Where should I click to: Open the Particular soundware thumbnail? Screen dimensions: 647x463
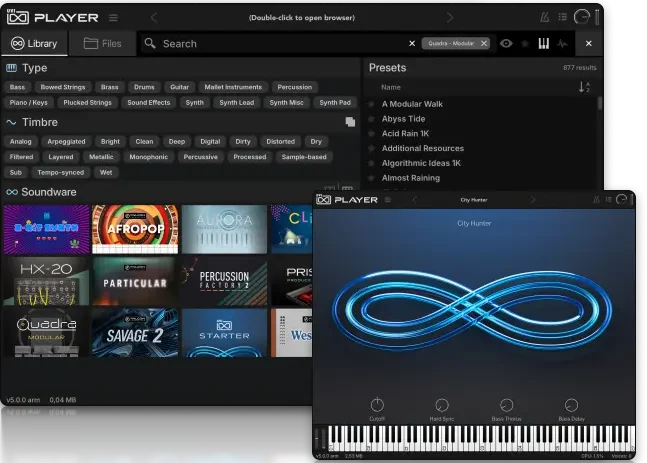click(x=135, y=281)
